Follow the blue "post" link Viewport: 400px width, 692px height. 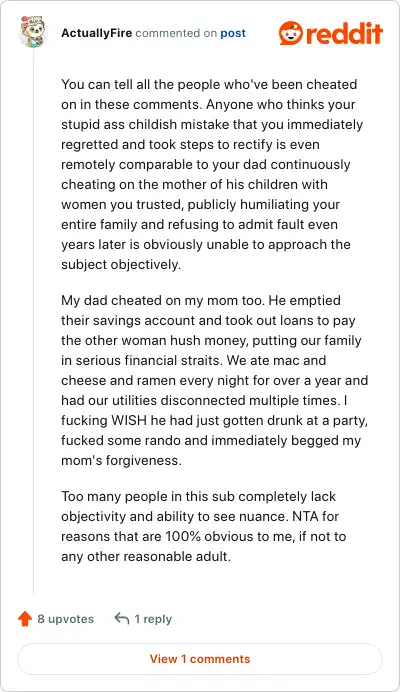click(x=233, y=34)
